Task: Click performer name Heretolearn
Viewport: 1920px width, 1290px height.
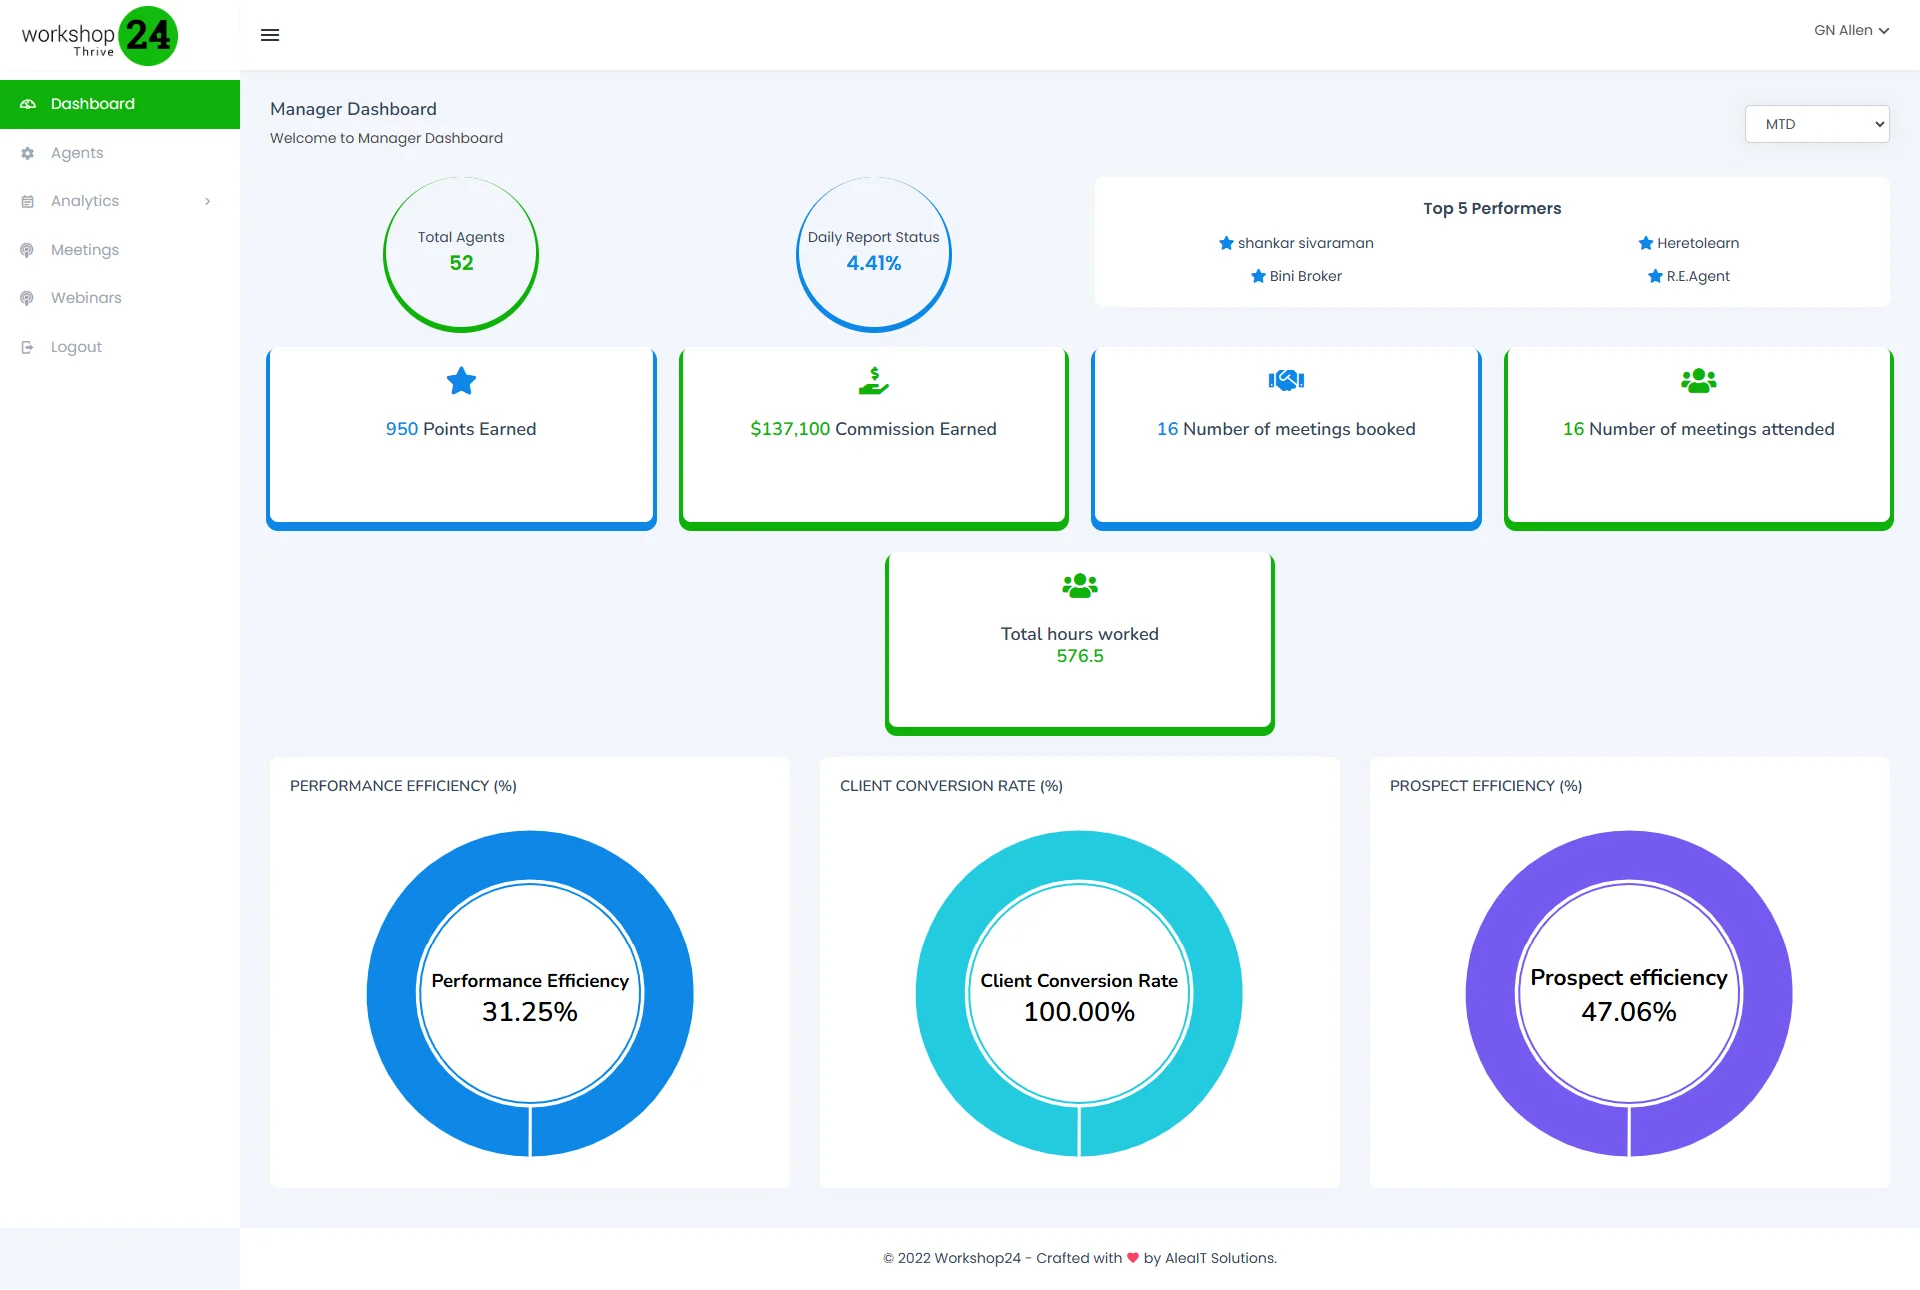Action: coord(1698,243)
